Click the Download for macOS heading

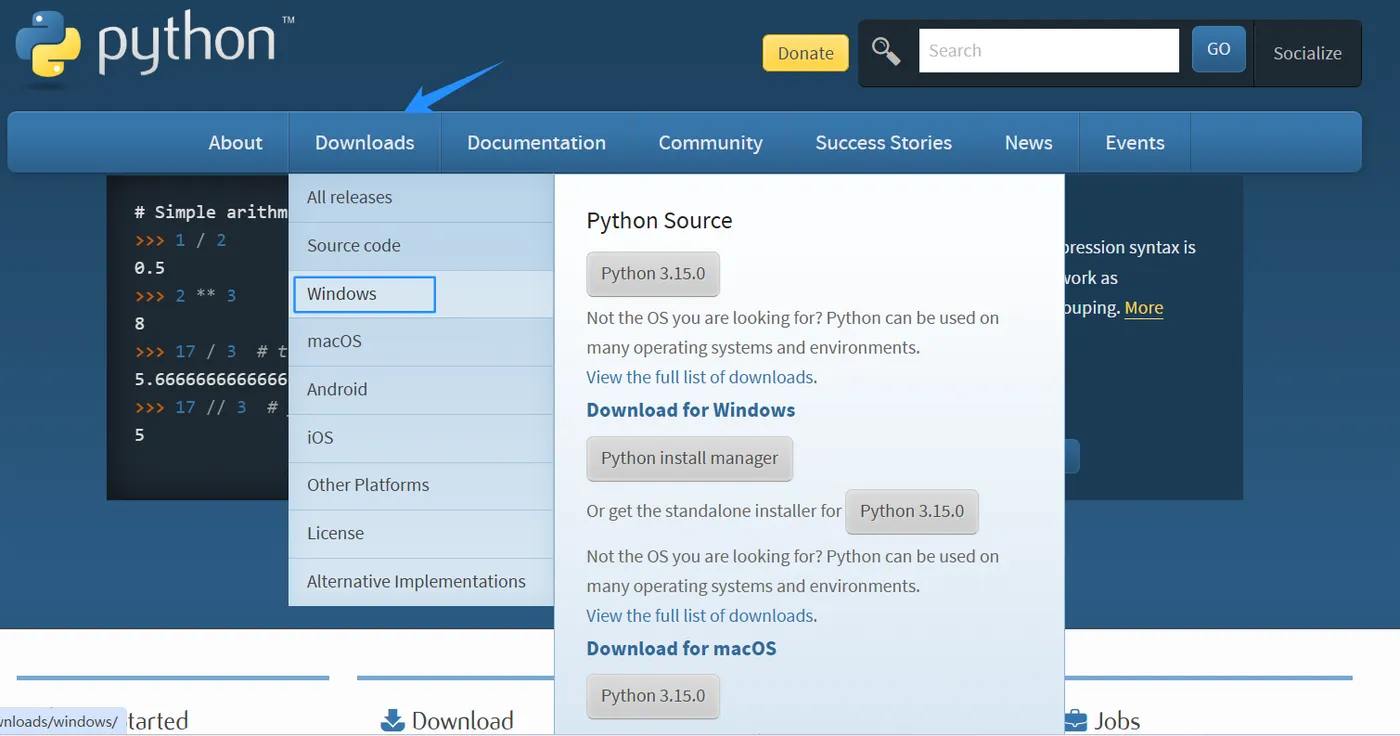tap(681, 648)
